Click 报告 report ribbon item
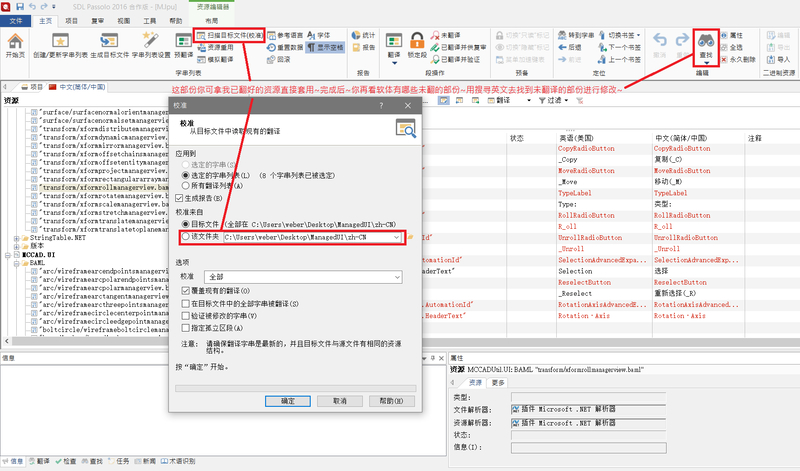The image size is (800, 471). 363,47
